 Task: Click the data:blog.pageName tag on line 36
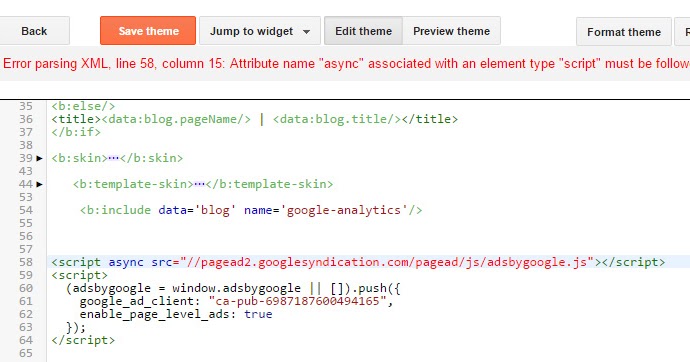(x=176, y=119)
